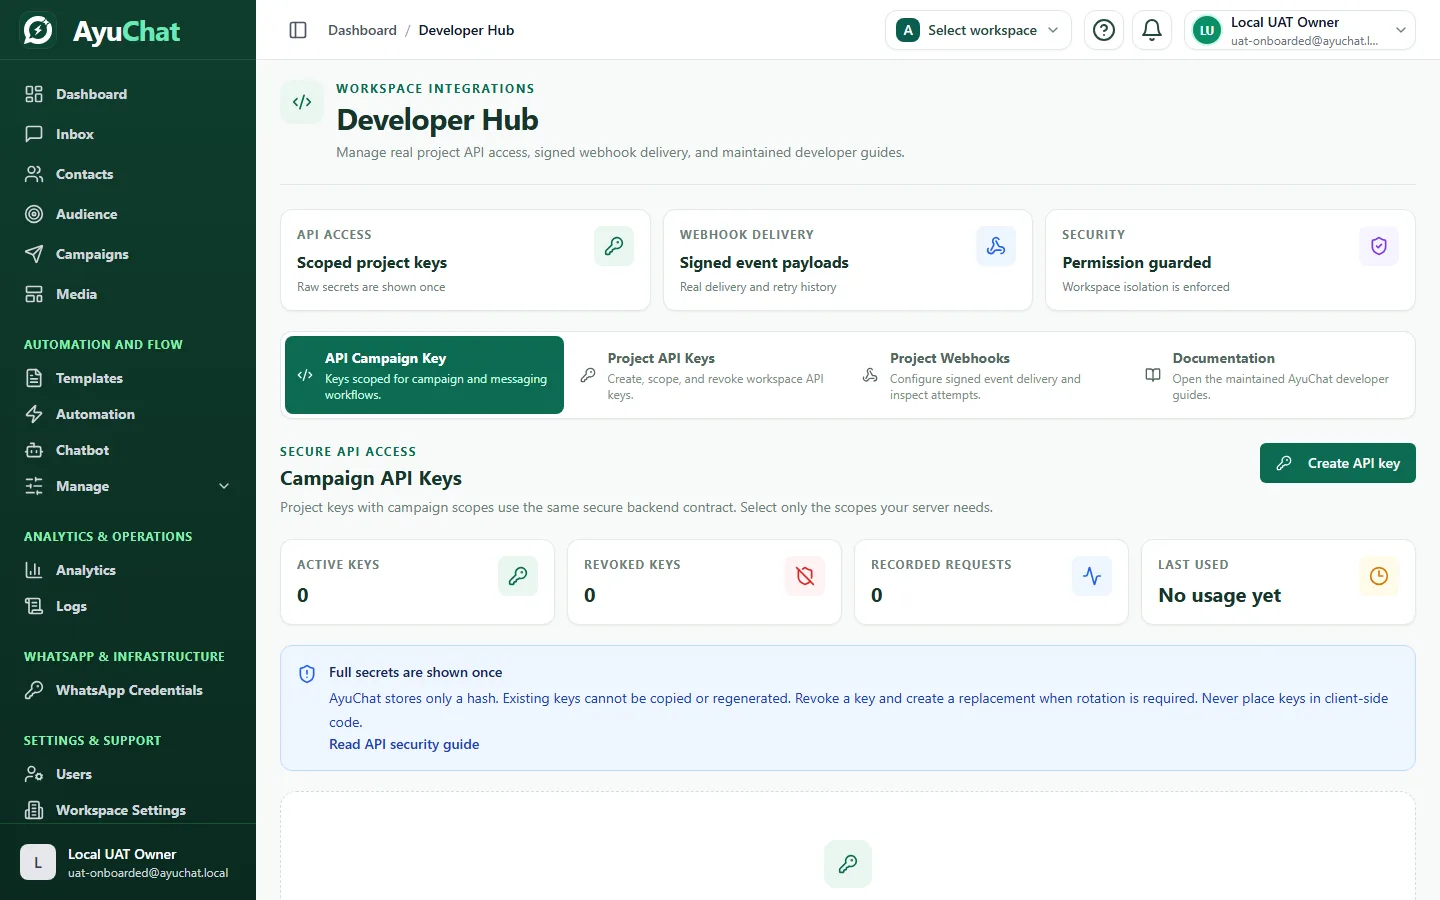Image resolution: width=1440 pixels, height=900 pixels.
Task: Switch to the Project Webhooks tab
Action: pyautogui.click(x=990, y=375)
